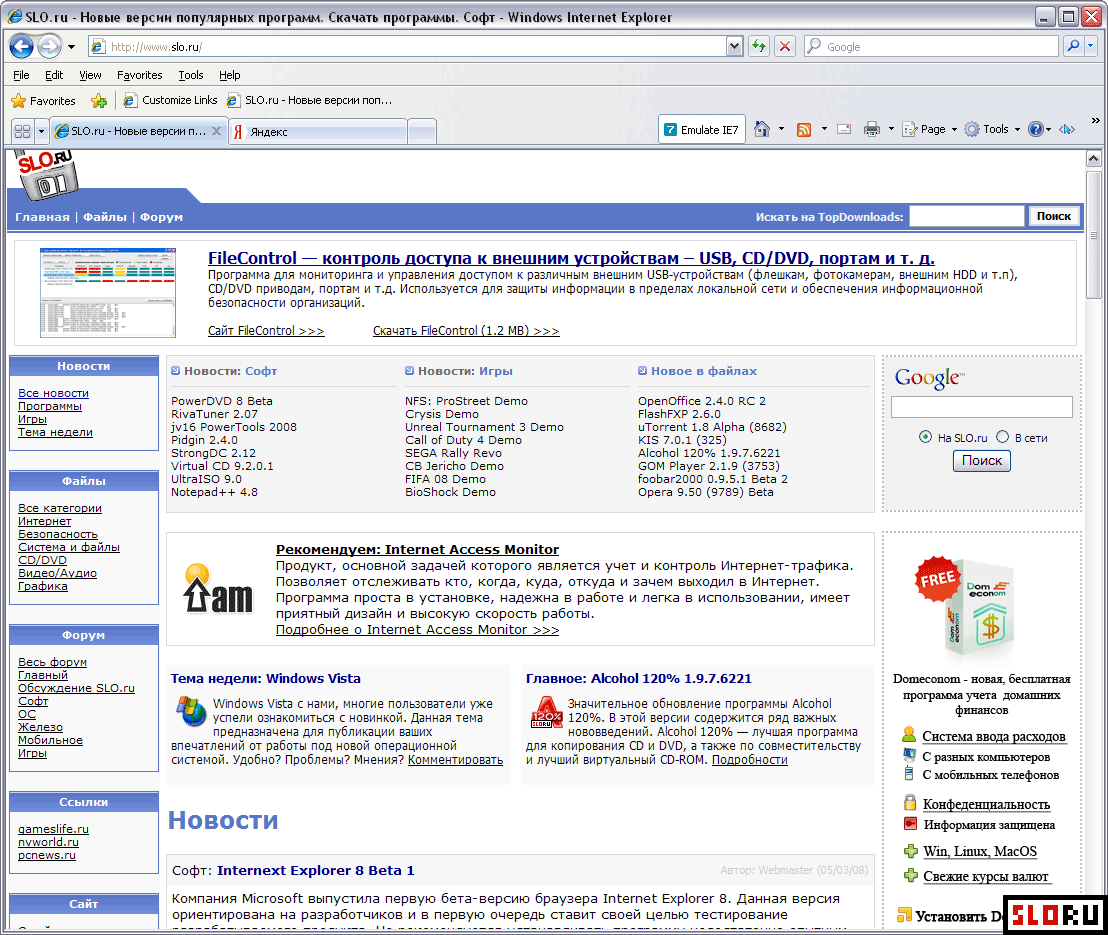Open the View menu
The image size is (1108, 935).
pyautogui.click(x=90, y=75)
